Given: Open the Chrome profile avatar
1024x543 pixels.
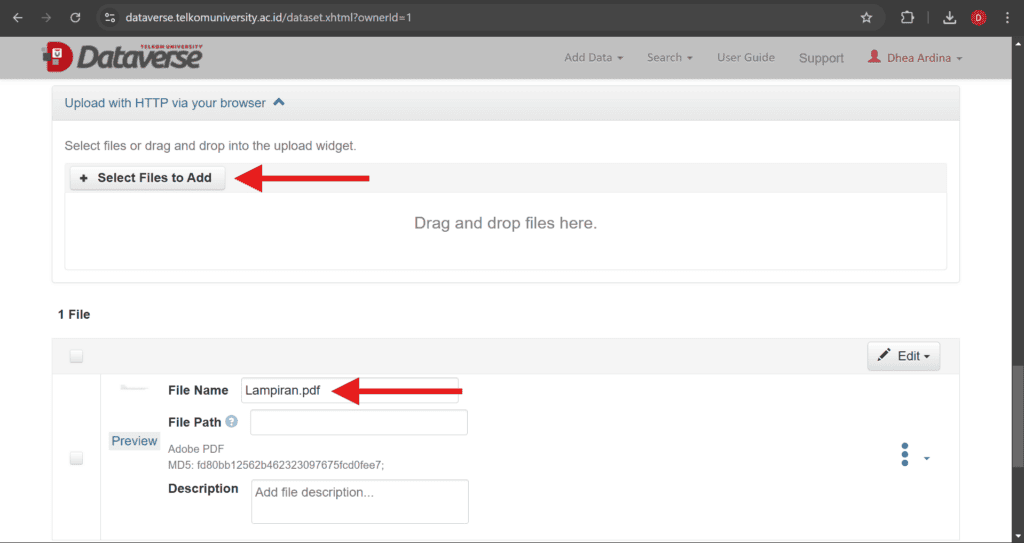Looking at the screenshot, I should tap(978, 18).
